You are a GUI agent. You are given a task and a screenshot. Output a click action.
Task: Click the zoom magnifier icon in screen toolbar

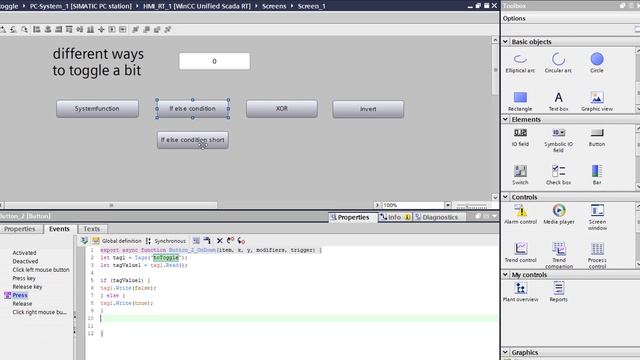pyautogui.click(x=24, y=29)
